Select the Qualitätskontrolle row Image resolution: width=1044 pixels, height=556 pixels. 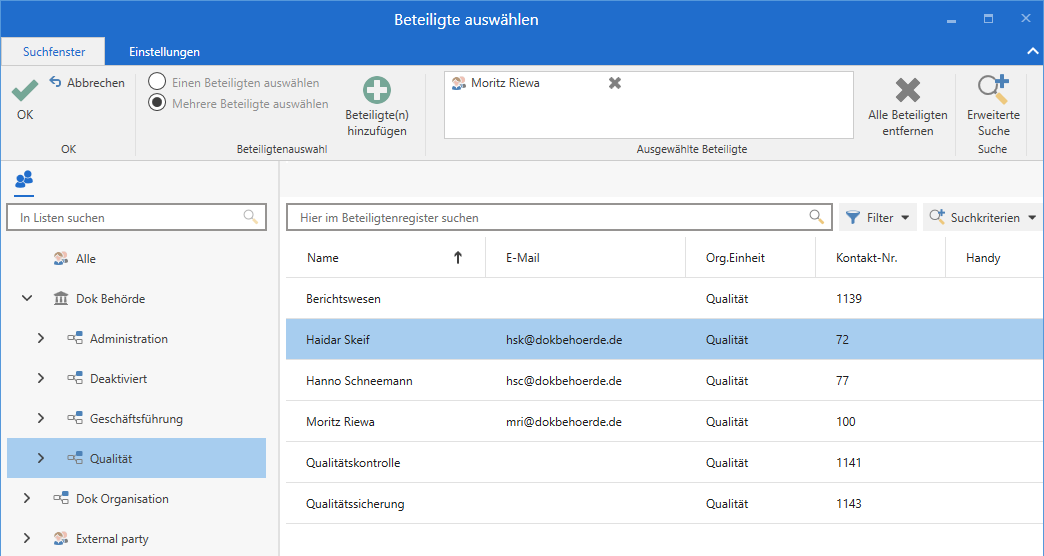pyautogui.click(x=664, y=463)
